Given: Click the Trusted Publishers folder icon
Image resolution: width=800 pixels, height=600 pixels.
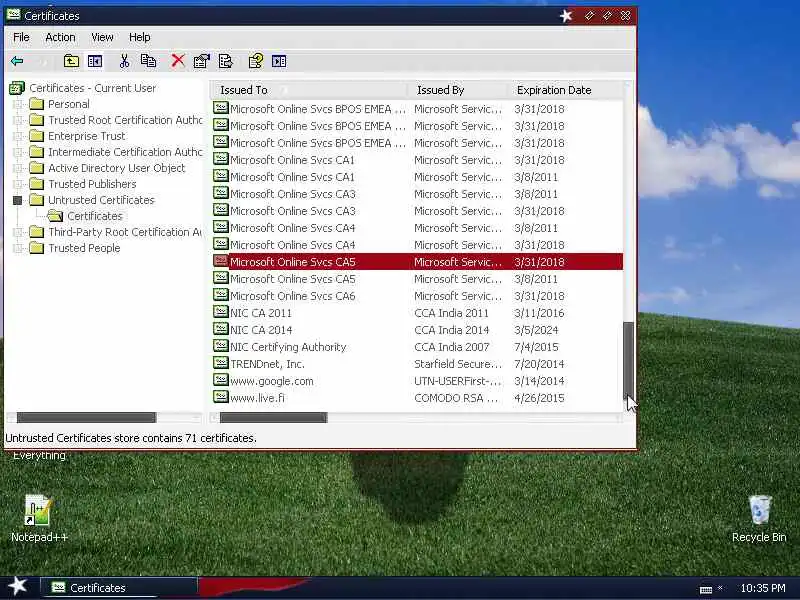Looking at the screenshot, I should point(37,184).
